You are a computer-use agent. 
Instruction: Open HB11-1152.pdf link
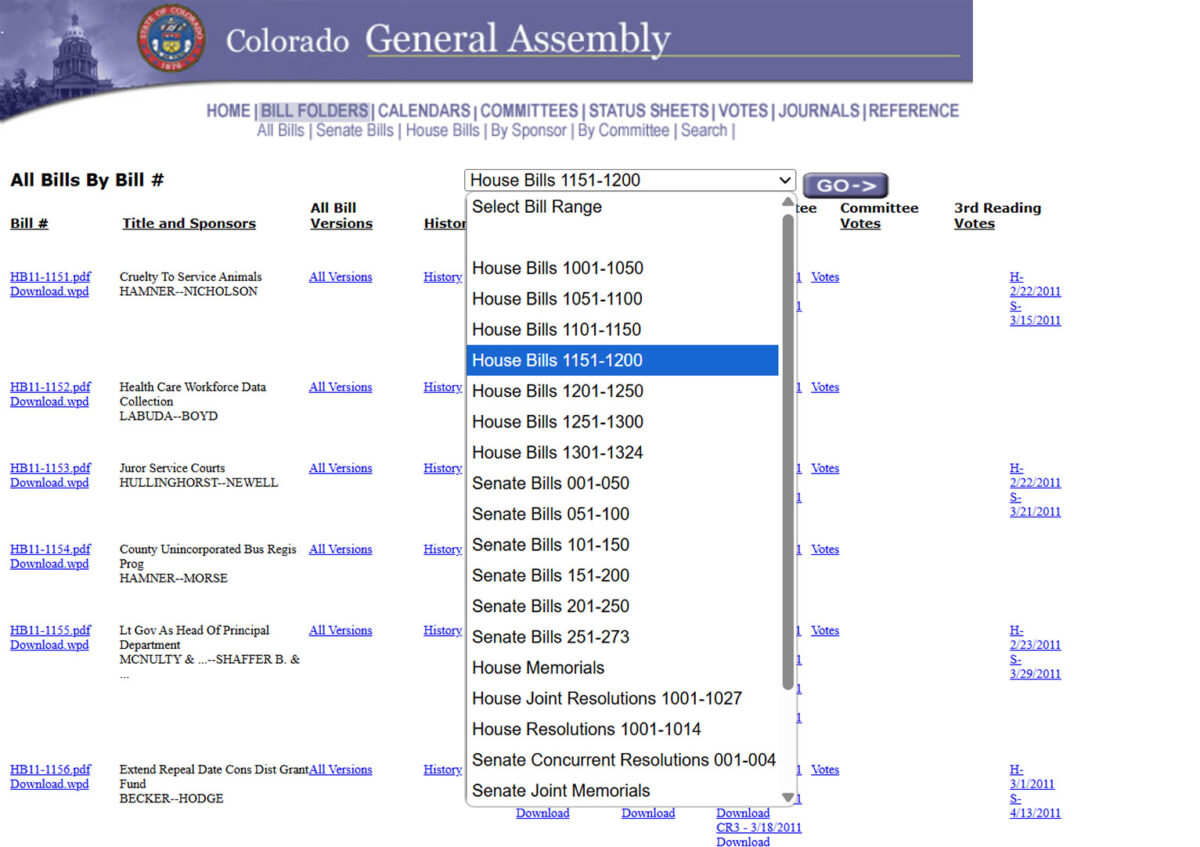(x=50, y=387)
